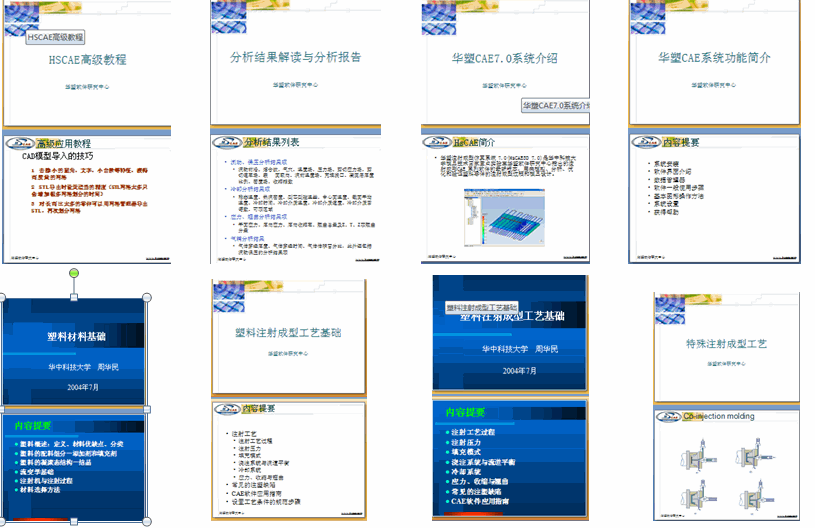
Task: Click the logo beside HsCAE简介 heading
Action: tap(437, 142)
